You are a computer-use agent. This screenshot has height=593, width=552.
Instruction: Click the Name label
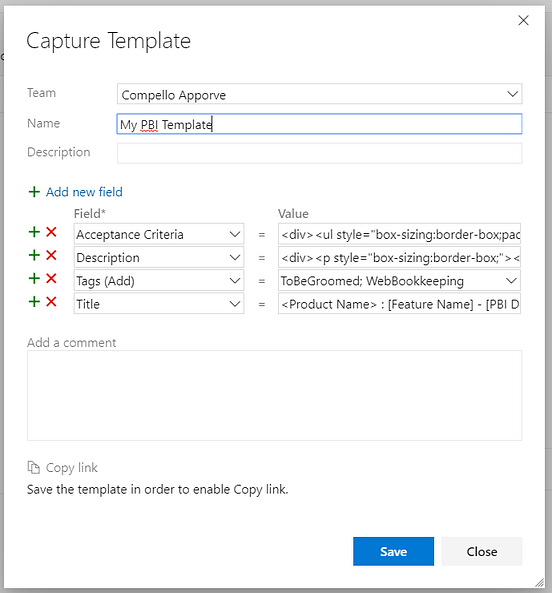point(43,123)
